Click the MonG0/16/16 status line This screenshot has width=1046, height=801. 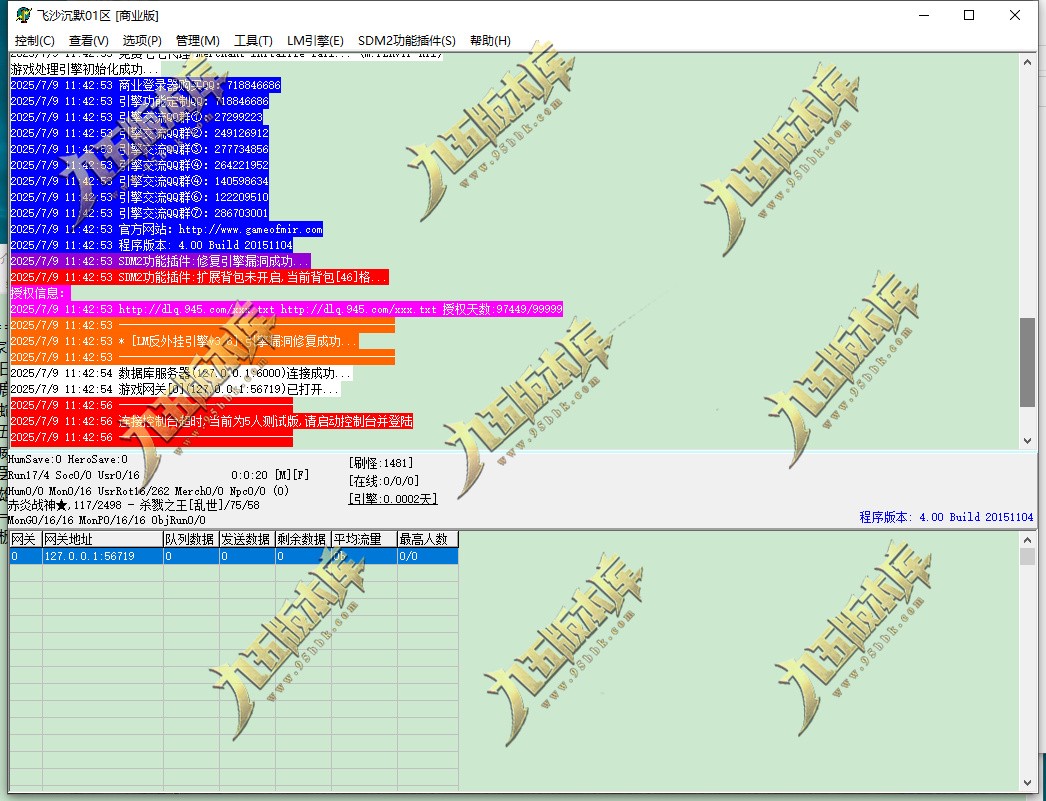coord(107,520)
